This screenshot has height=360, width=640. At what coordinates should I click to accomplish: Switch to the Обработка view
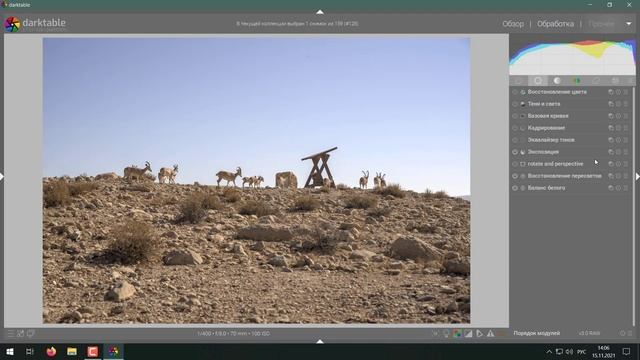coord(555,24)
